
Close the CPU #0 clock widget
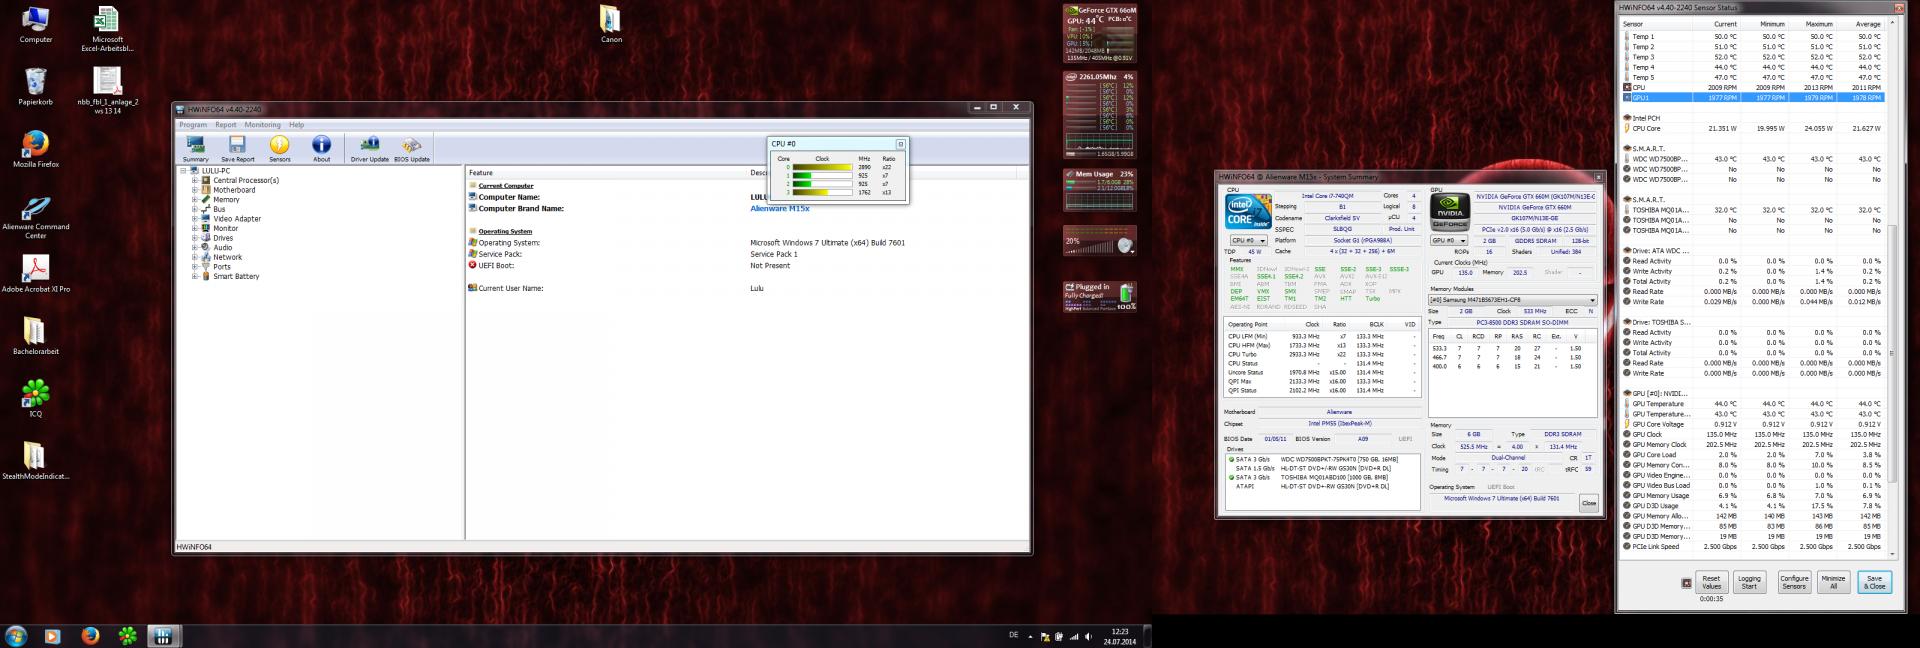click(900, 144)
